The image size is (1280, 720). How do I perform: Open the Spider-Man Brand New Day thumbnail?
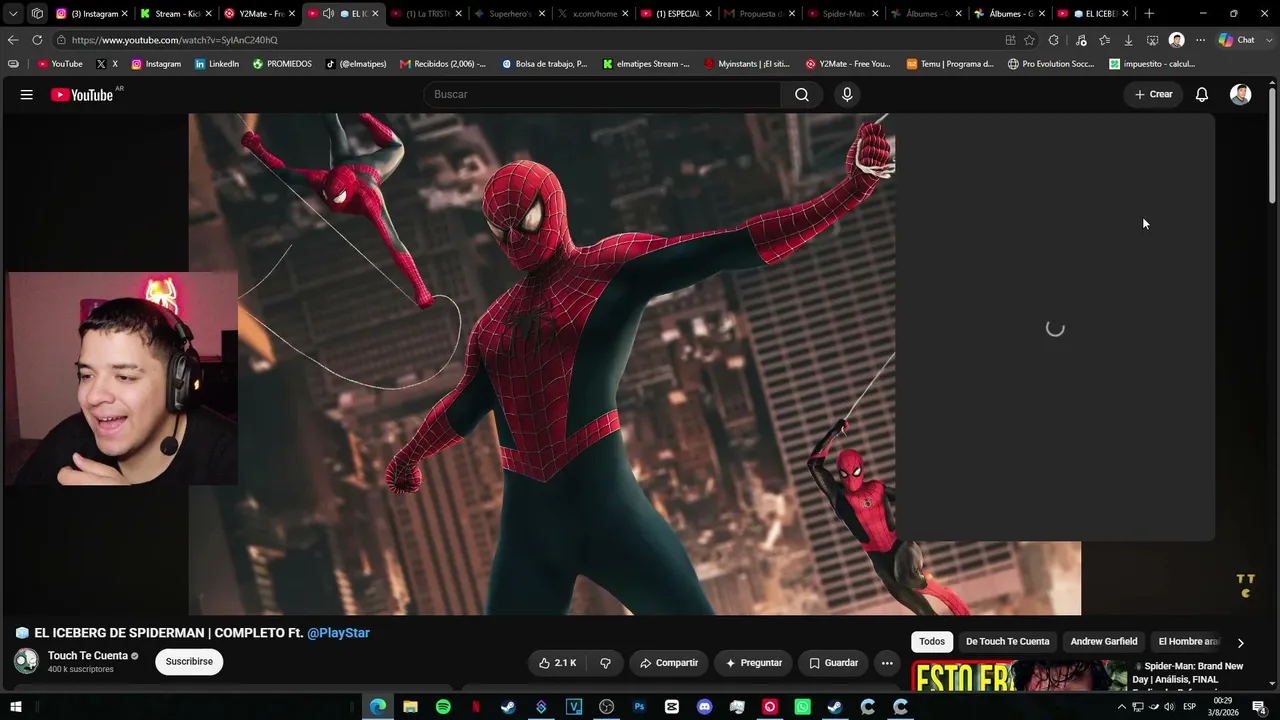click(x=1019, y=676)
